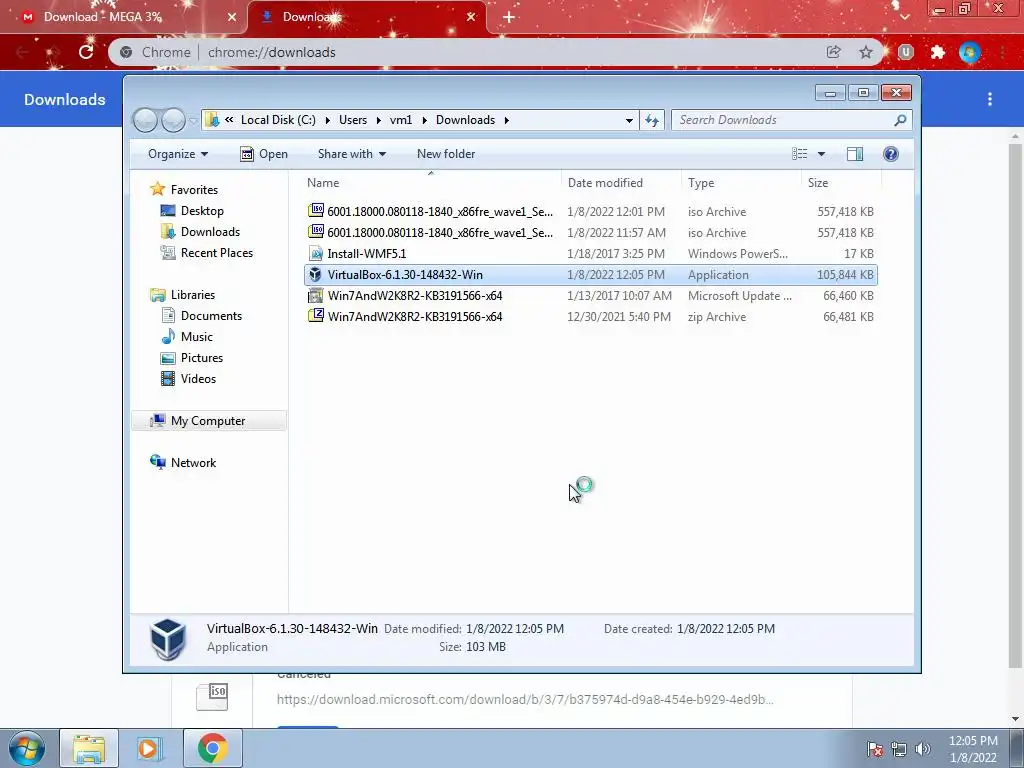Viewport: 1024px width, 768px height.
Task: Click vm1 in the address path
Action: (401, 120)
